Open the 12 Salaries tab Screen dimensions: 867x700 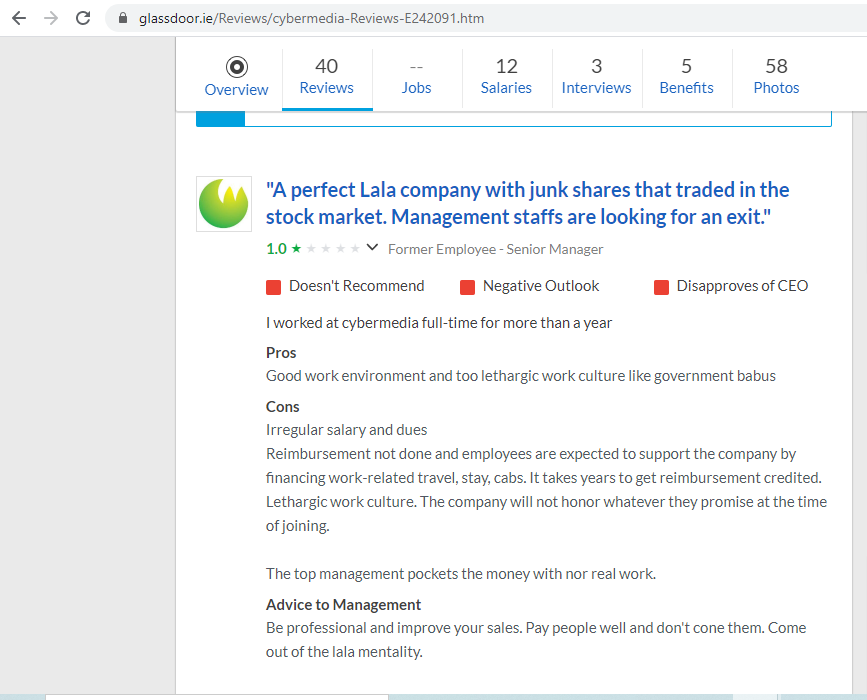pyautogui.click(x=506, y=77)
